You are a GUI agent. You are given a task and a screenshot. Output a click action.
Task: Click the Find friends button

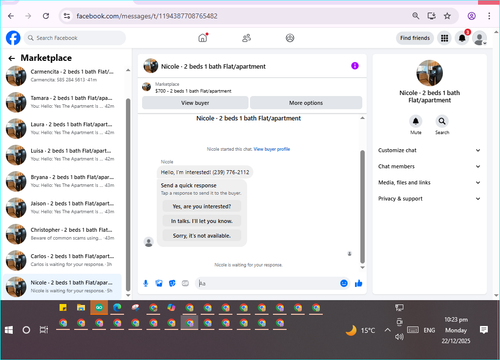(415, 38)
